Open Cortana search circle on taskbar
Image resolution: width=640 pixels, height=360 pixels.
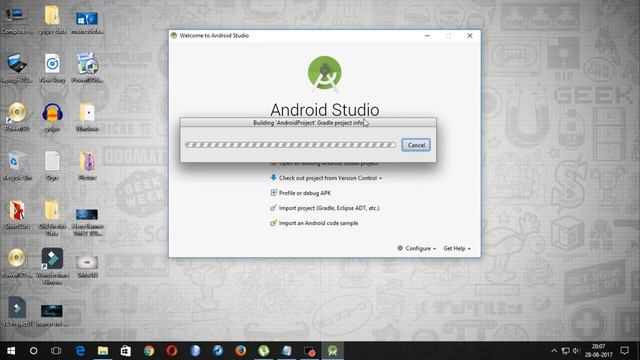[33, 351]
